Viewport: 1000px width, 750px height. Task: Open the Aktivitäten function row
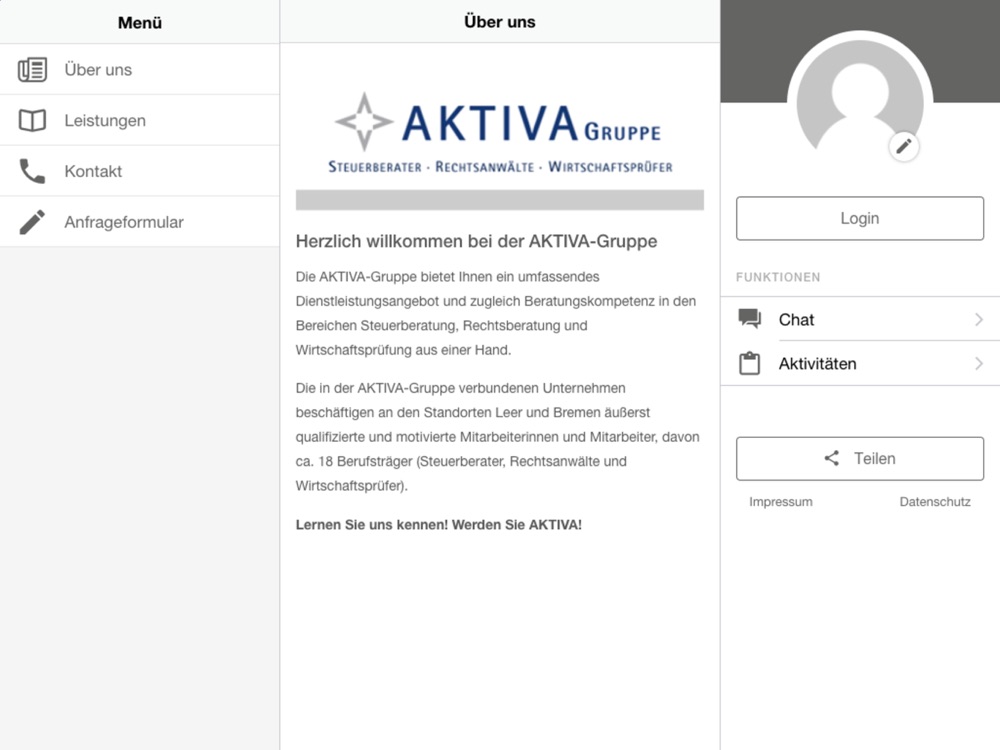[x=860, y=364]
